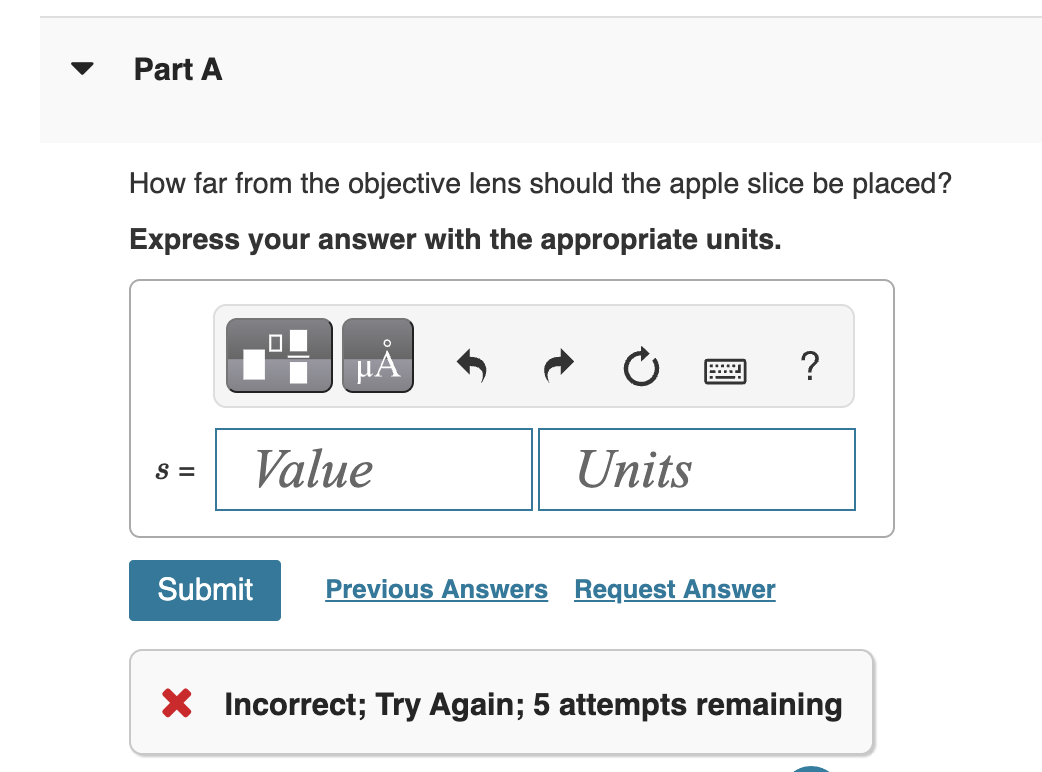Open the on-screen keyboard icon
The width and height of the screenshot is (1042, 772).
click(x=724, y=370)
